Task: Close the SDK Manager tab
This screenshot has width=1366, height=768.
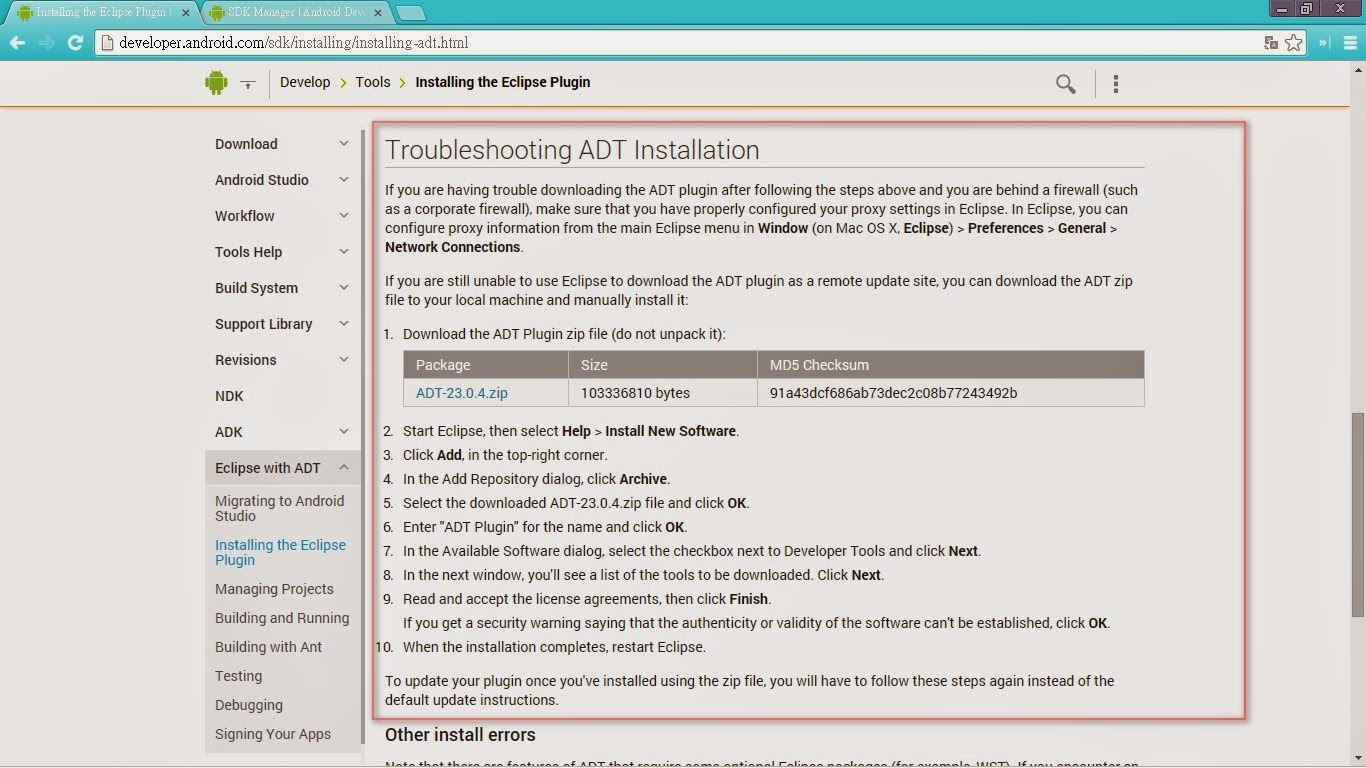Action: click(377, 13)
